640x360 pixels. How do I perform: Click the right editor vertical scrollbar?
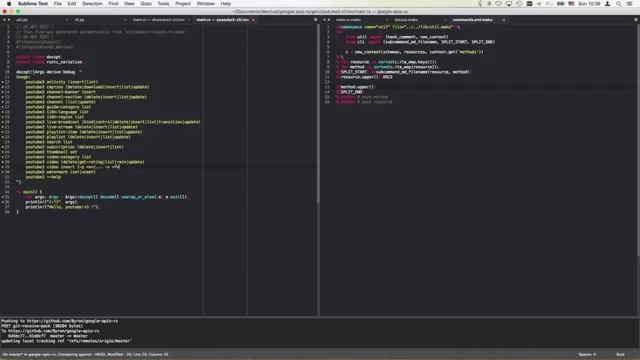point(638,141)
